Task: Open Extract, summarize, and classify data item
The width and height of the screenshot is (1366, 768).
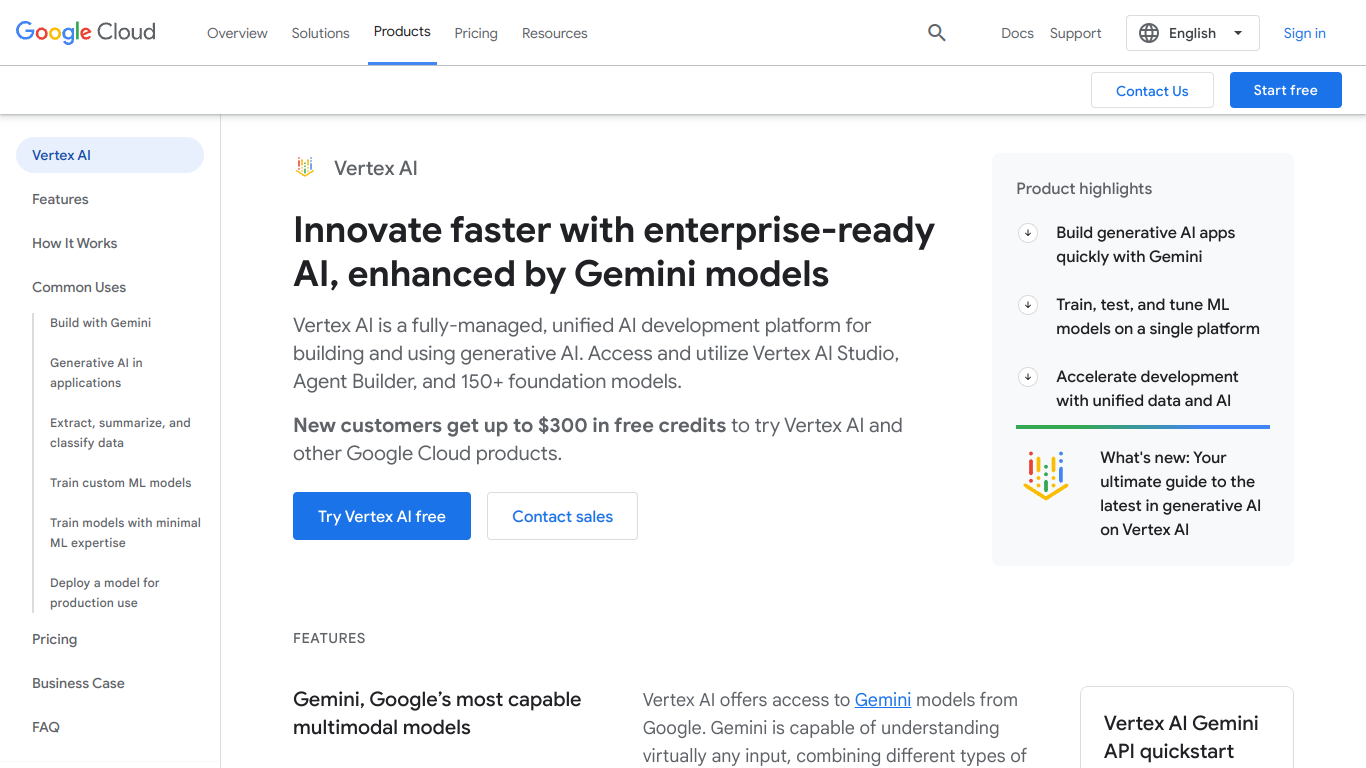Action: 120,433
